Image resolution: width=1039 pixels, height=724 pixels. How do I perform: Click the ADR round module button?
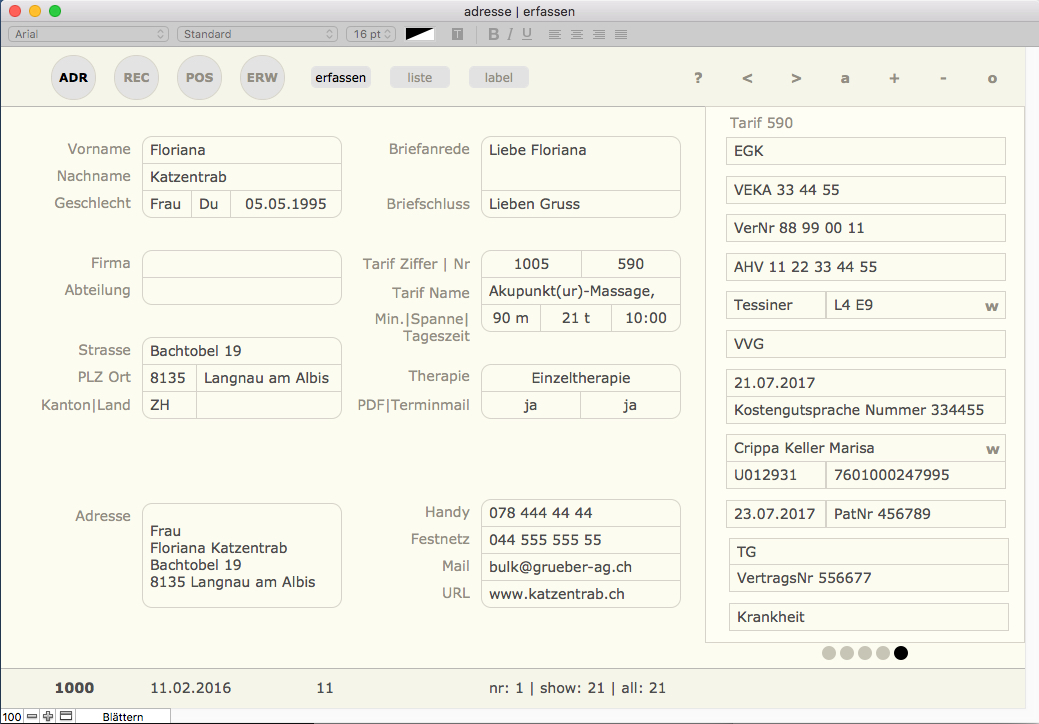73,78
